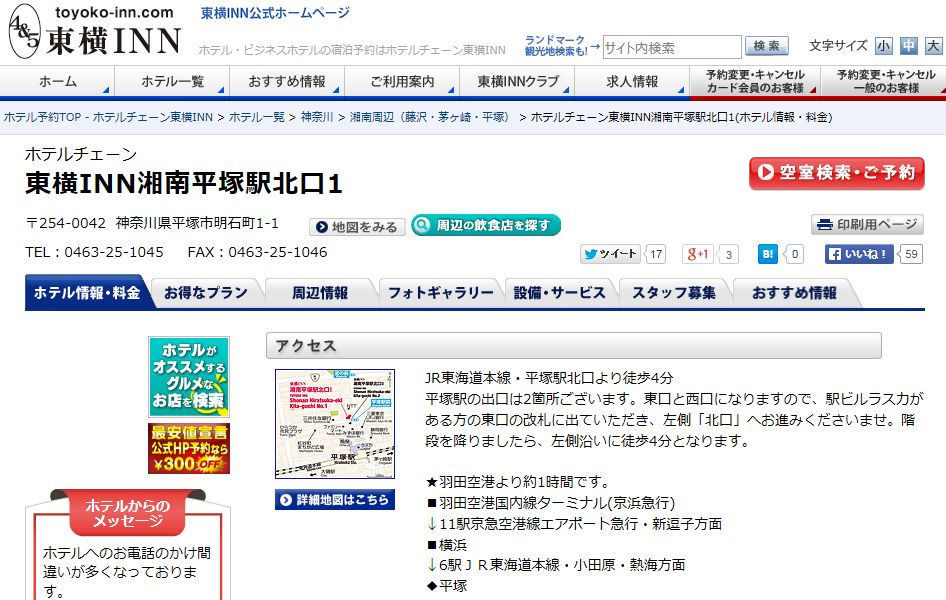Click the 周辺の飲食店を探す search button
The width and height of the screenshot is (946, 600).
click(x=486, y=225)
